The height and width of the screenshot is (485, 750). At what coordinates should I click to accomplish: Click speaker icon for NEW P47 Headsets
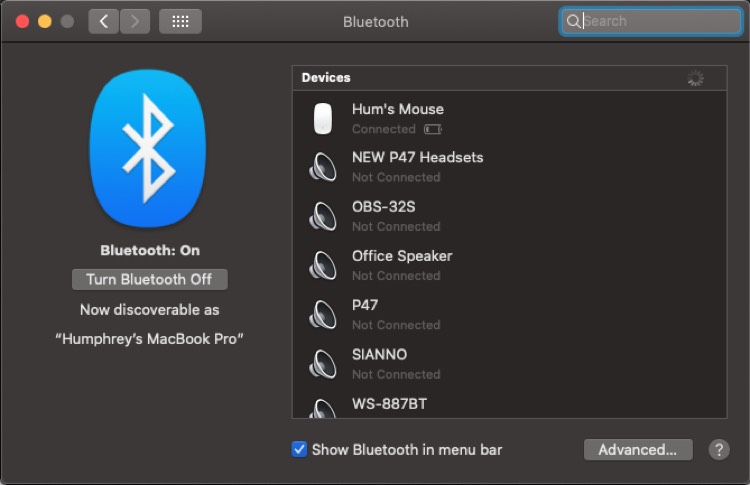click(322, 167)
